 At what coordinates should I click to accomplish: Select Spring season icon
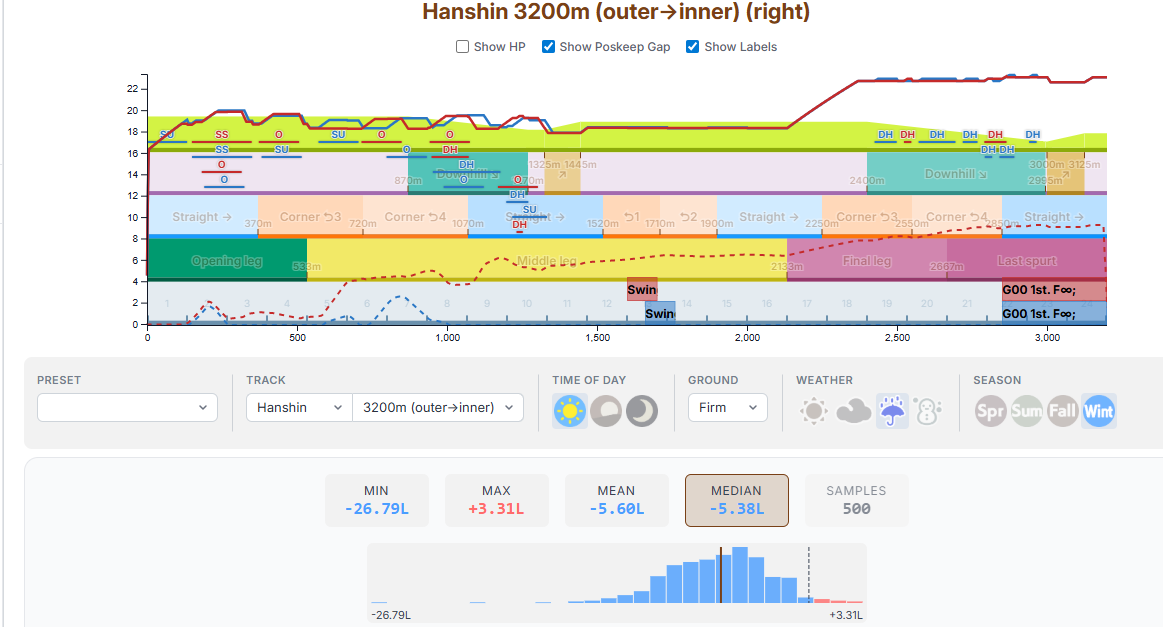click(x=990, y=410)
